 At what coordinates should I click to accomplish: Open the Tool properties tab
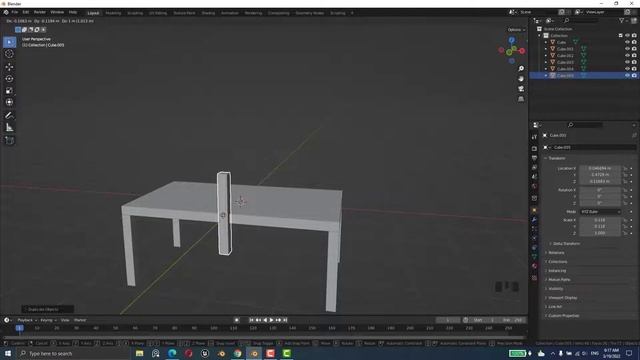(x=534, y=137)
